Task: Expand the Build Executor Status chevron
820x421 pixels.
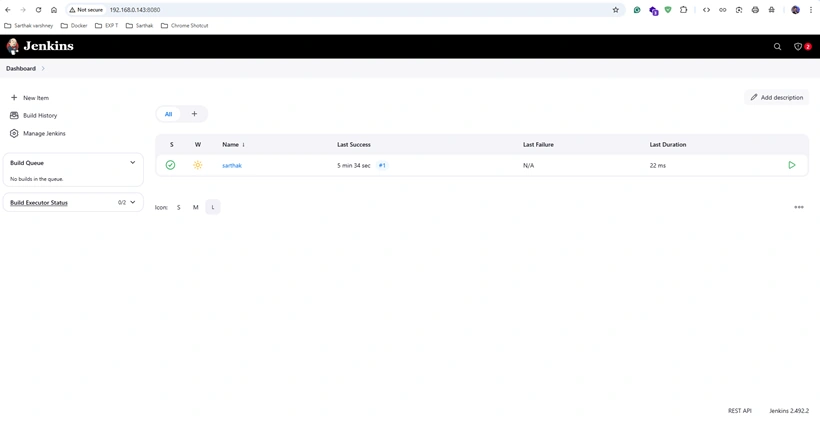Action: 132,202
